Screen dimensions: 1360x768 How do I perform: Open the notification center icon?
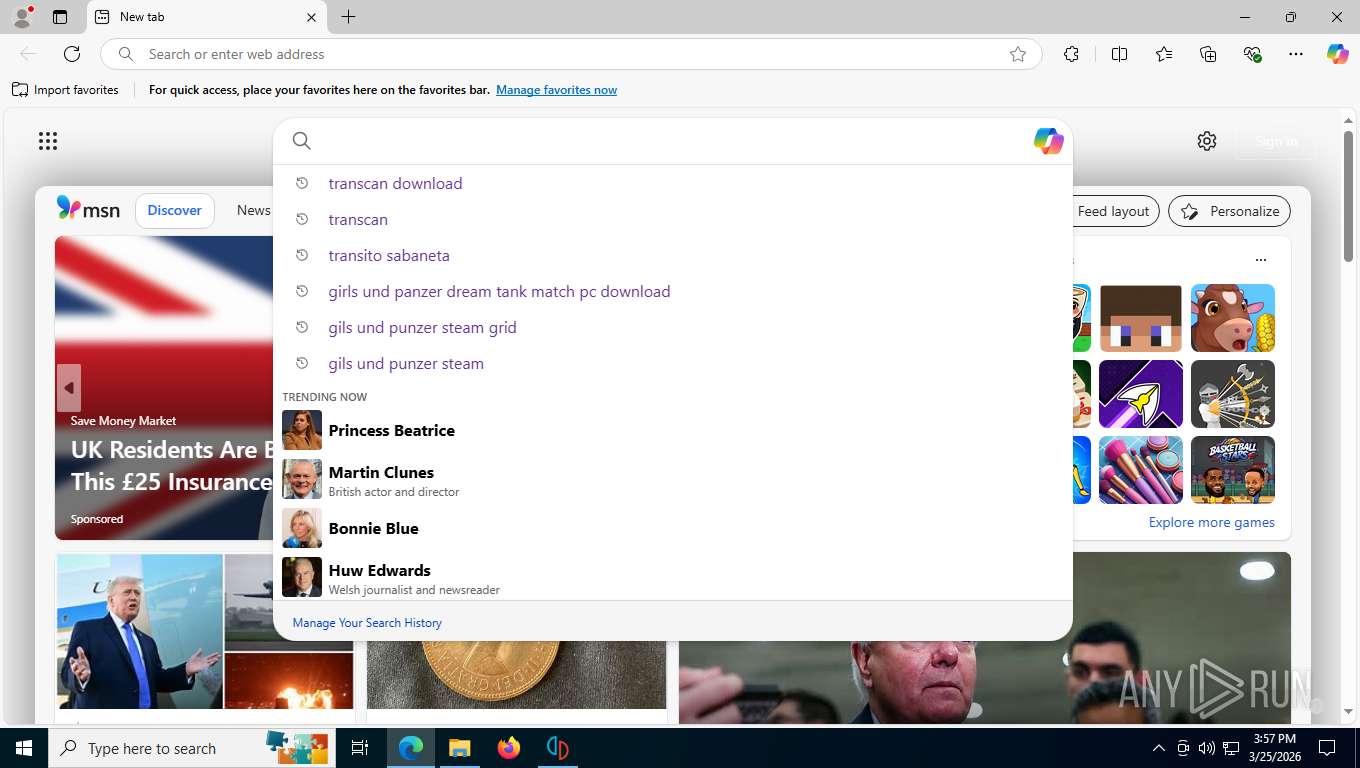pyautogui.click(x=1327, y=748)
